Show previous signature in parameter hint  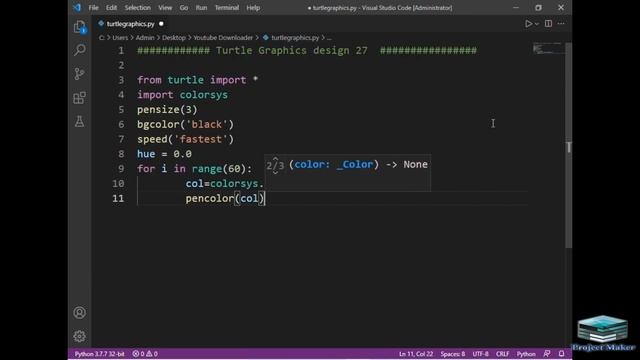(x=276, y=159)
